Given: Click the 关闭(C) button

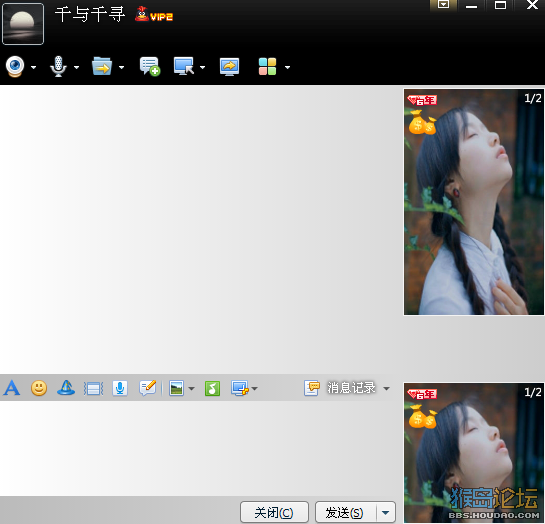Looking at the screenshot, I should (274, 512).
